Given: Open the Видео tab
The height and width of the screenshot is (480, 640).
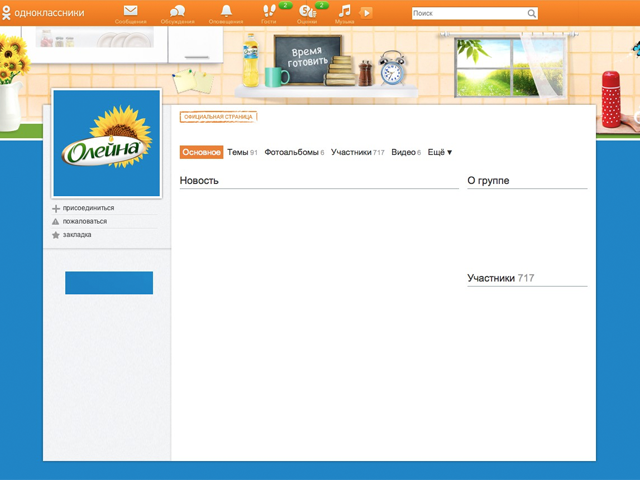Looking at the screenshot, I should pos(406,152).
